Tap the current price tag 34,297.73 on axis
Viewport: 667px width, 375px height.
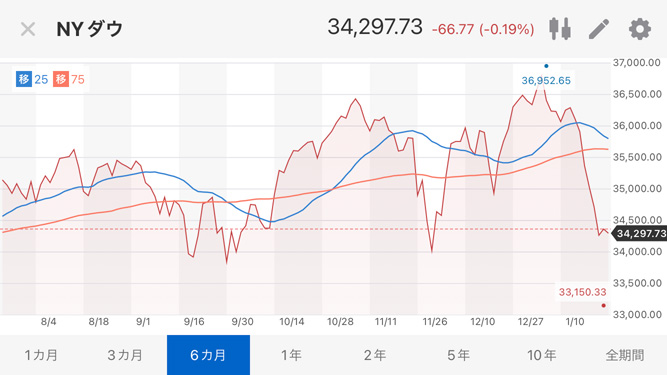click(x=640, y=233)
